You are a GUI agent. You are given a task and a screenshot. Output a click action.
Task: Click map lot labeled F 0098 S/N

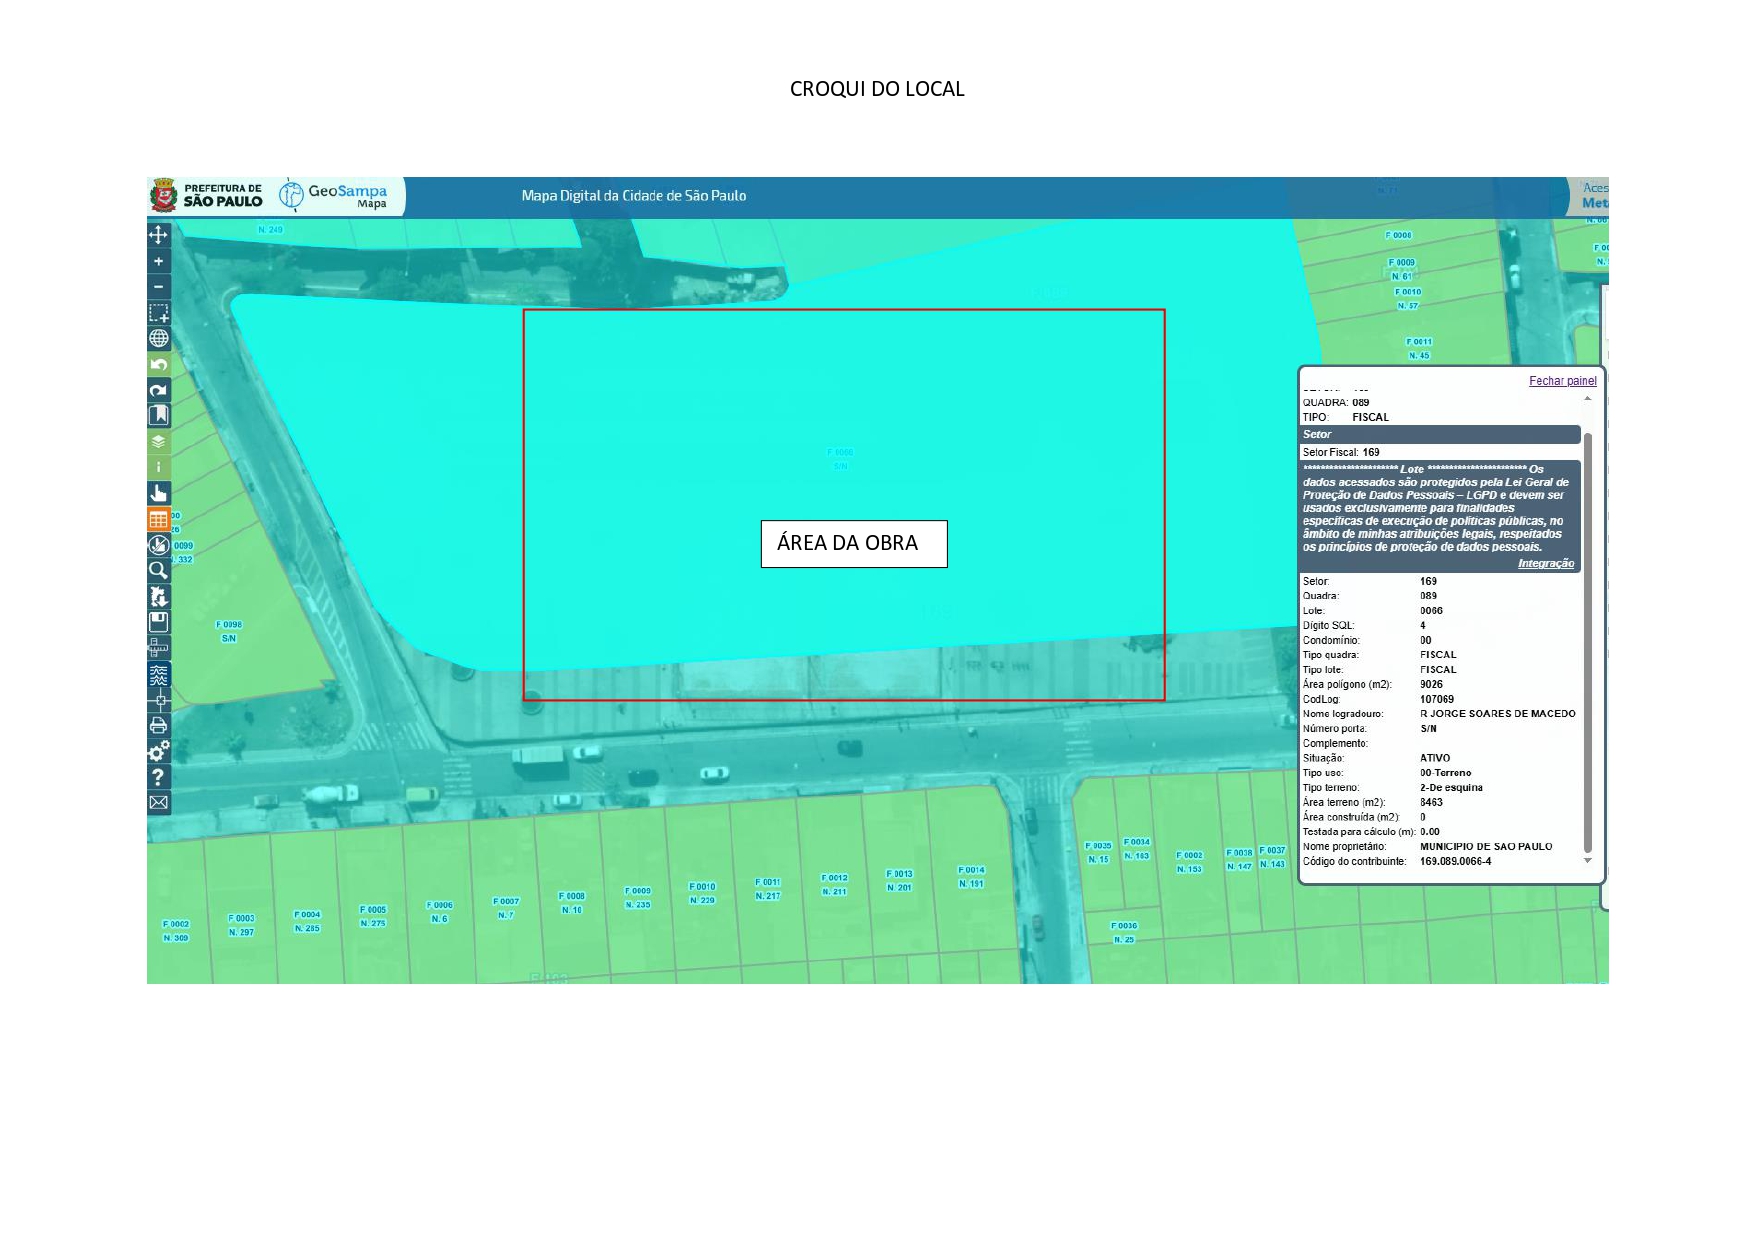coord(229,631)
